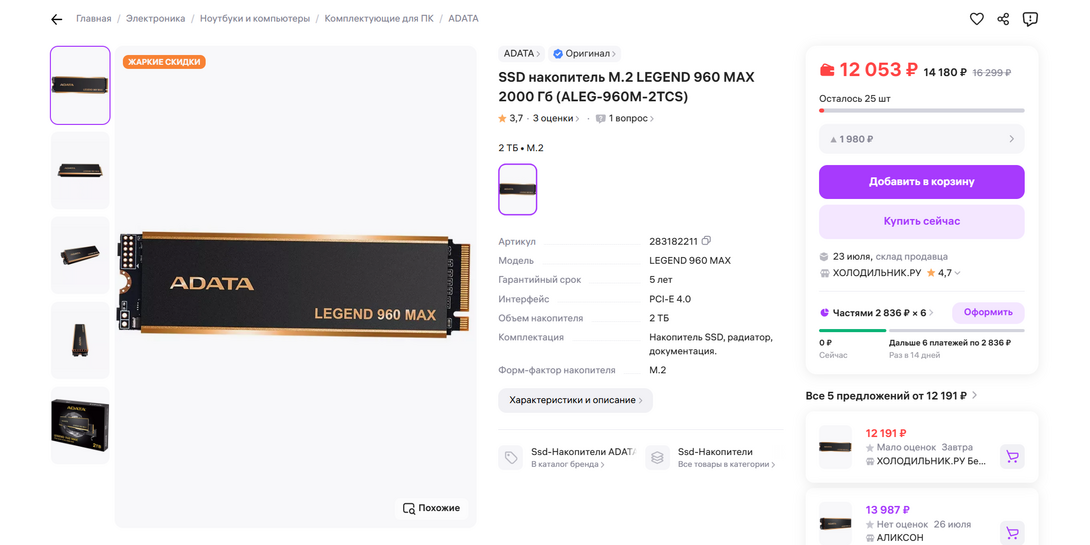Expand the price change 1 980 ₽ row

[922, 139]
